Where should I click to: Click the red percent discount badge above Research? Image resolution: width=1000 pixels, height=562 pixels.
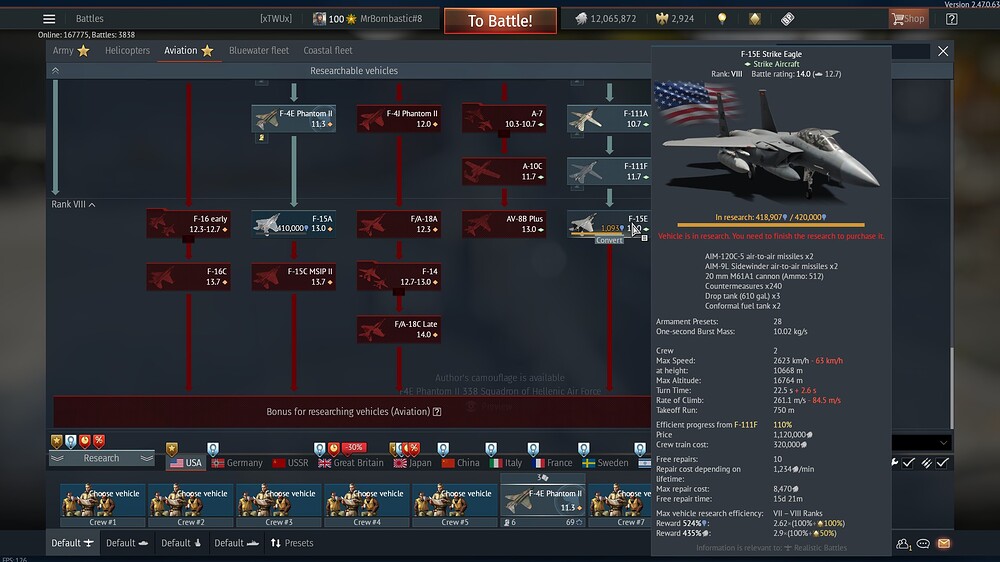point(99,441)
